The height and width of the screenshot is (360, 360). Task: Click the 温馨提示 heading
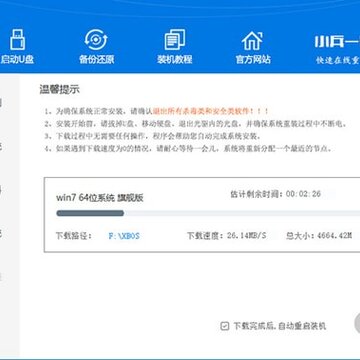point(60,90)
